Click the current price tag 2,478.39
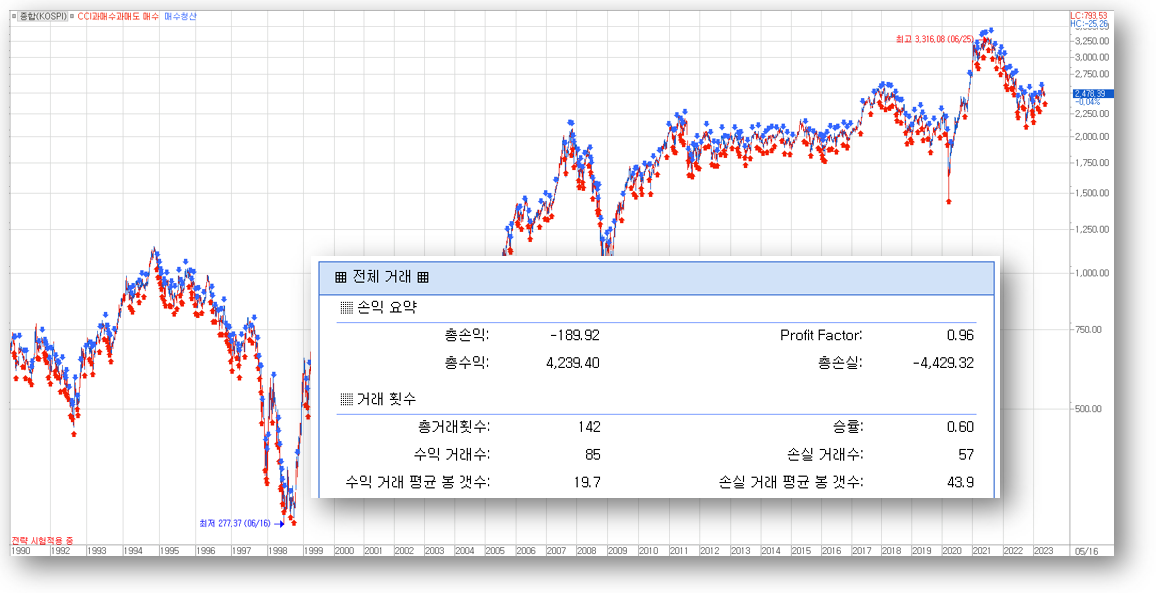 [1093, 94]
